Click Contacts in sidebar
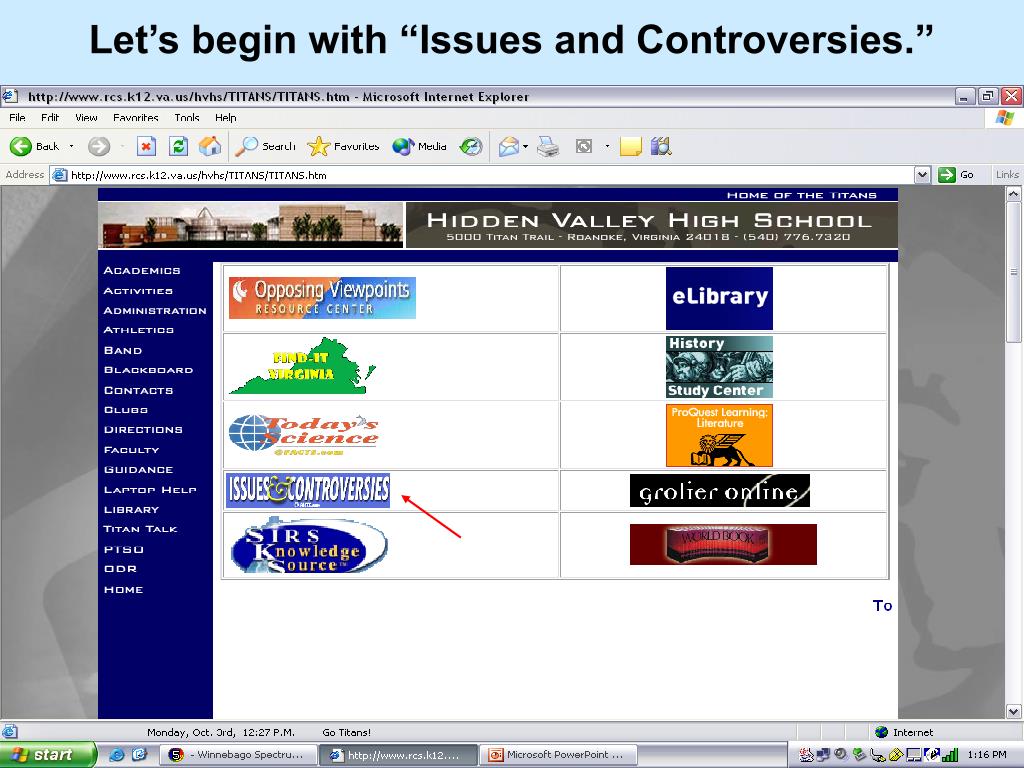 (x=138, y=390)
